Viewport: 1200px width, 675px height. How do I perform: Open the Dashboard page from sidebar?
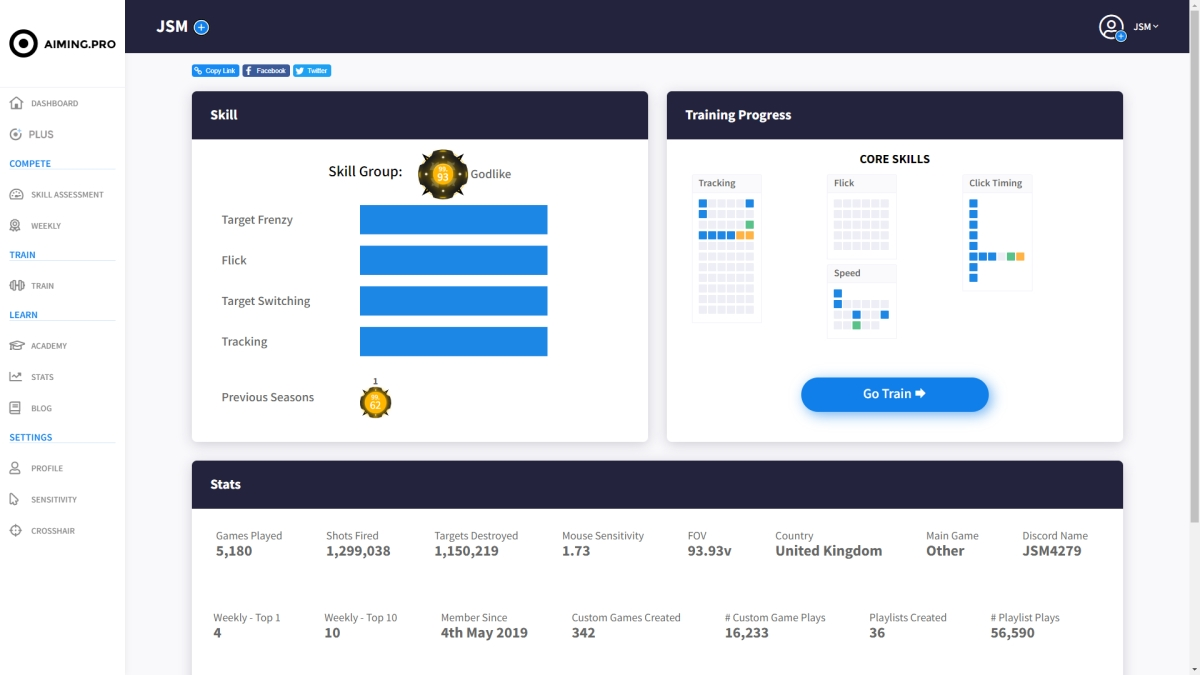(53, 103)
